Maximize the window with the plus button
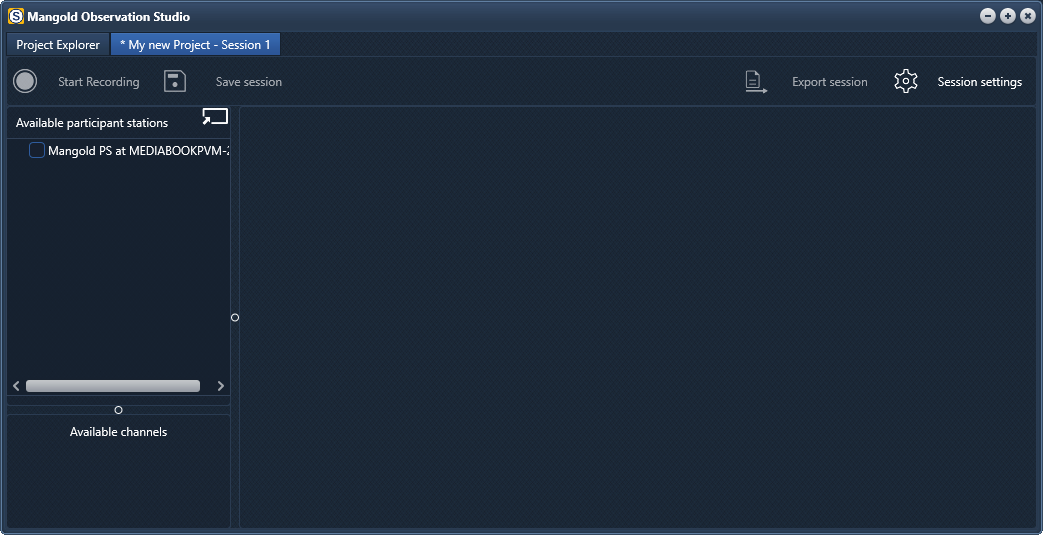 [1008, 17]
